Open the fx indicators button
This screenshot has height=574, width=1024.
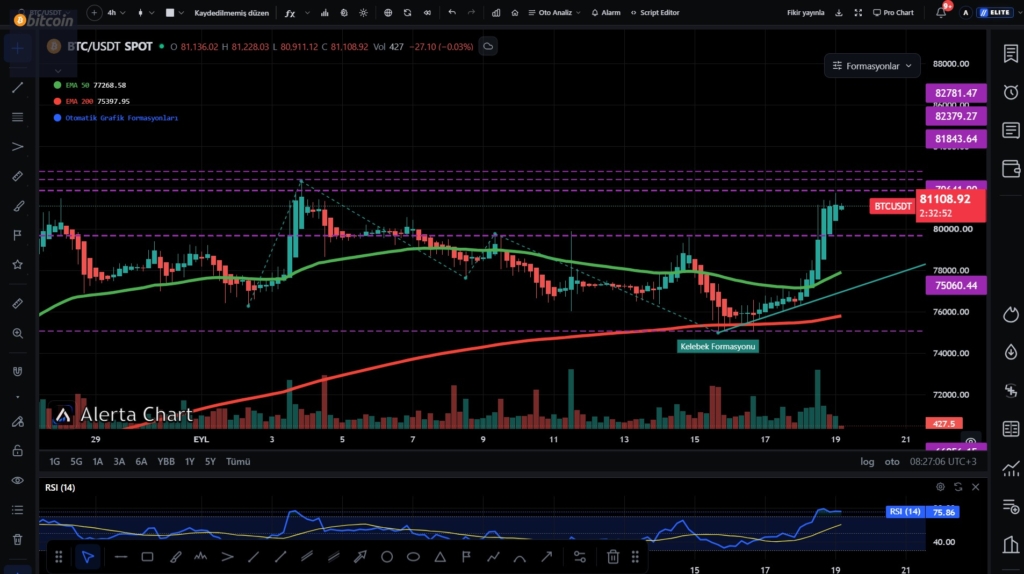[291, 12]
